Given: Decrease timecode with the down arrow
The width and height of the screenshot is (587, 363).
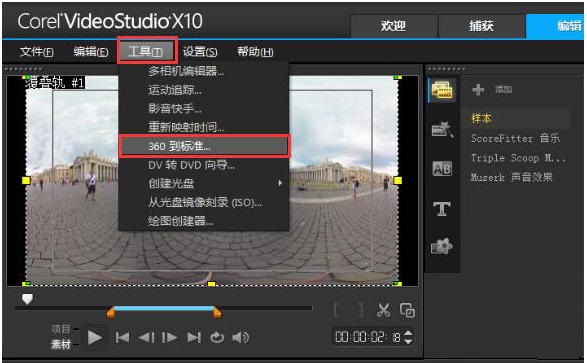Looking at the screenshot, I should tap(408, 341).
